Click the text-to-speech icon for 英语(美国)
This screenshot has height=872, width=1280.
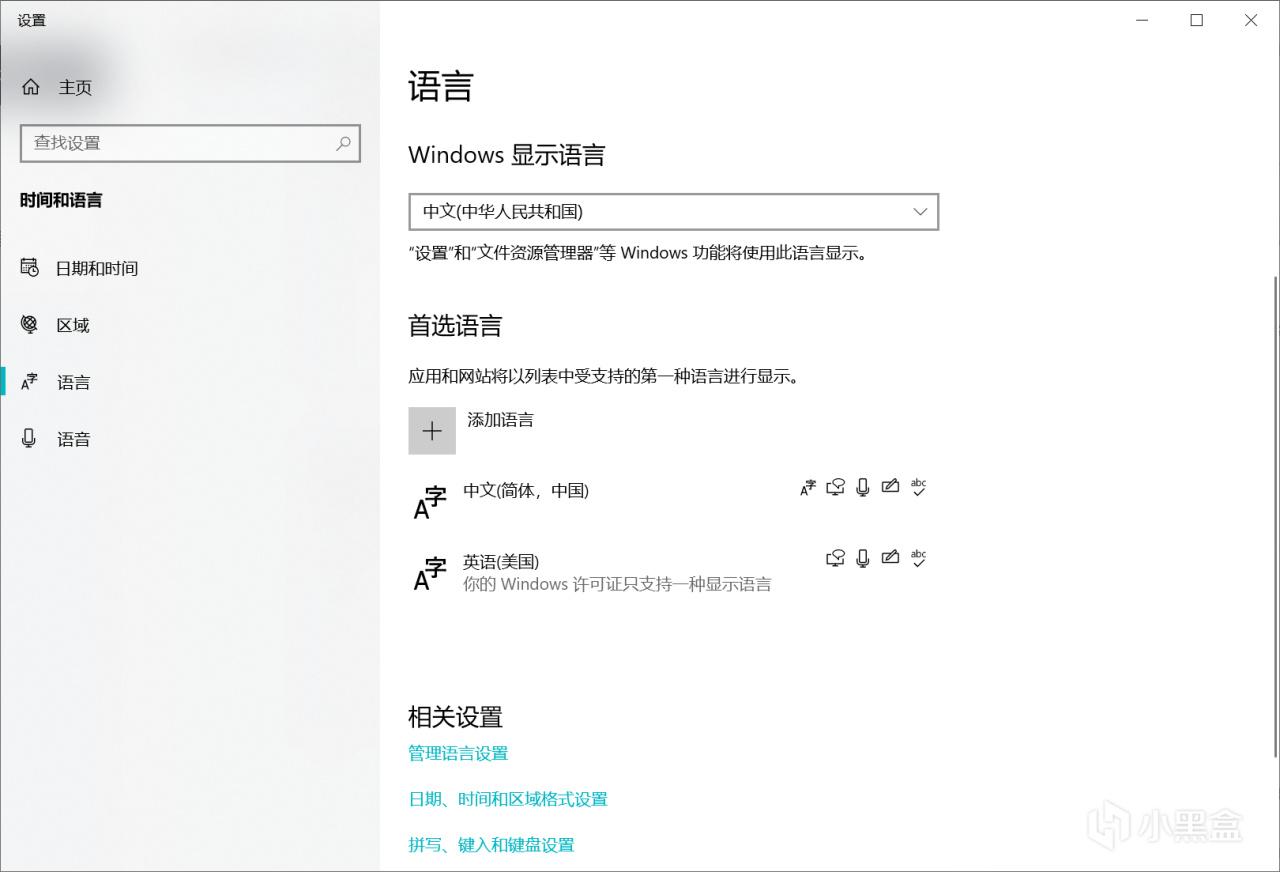(x=835, y=558)
